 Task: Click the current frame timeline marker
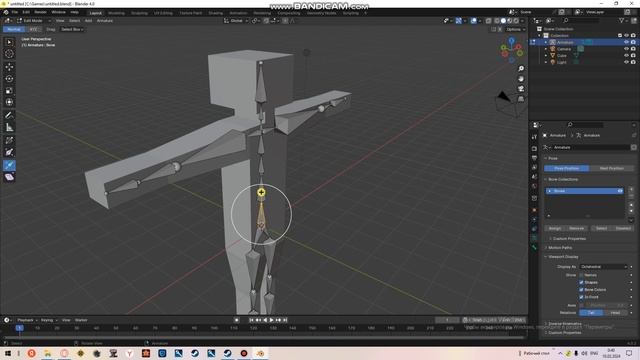click(x=20, y=328)
